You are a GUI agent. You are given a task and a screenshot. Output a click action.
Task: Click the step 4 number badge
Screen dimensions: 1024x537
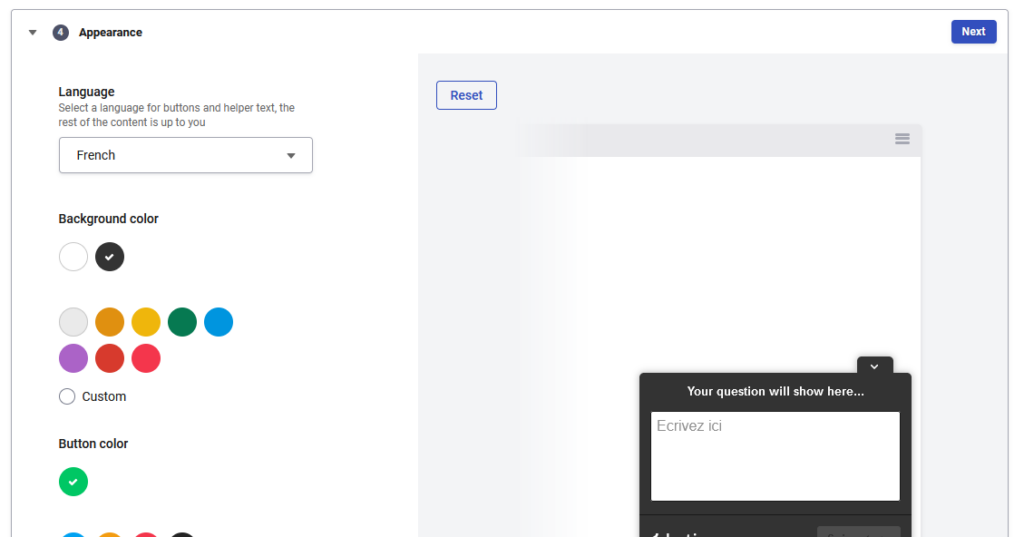61,33
